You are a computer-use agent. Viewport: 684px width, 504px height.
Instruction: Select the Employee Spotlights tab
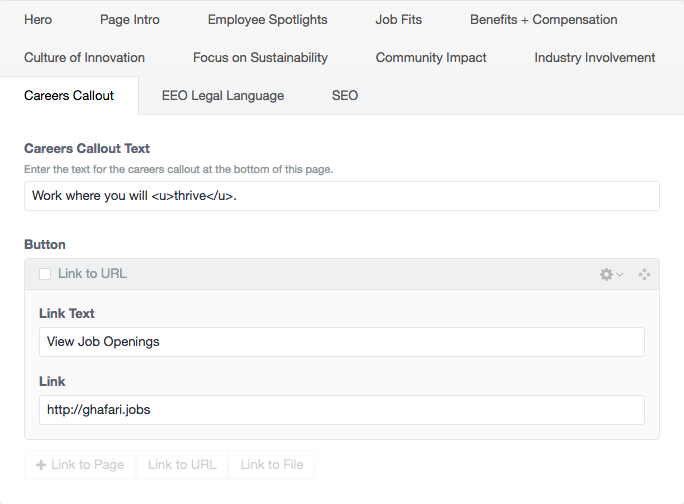(x=267, y=20)
